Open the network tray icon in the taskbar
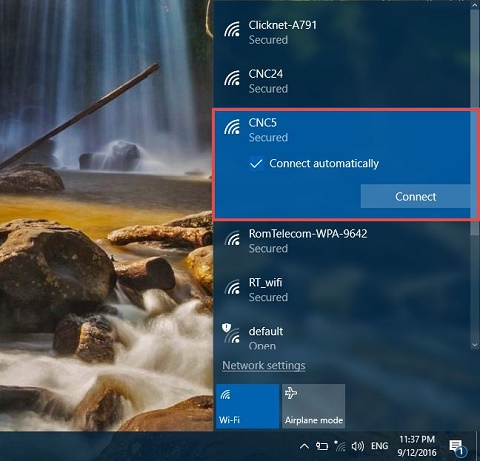The image size is (480, 461). 340,446
